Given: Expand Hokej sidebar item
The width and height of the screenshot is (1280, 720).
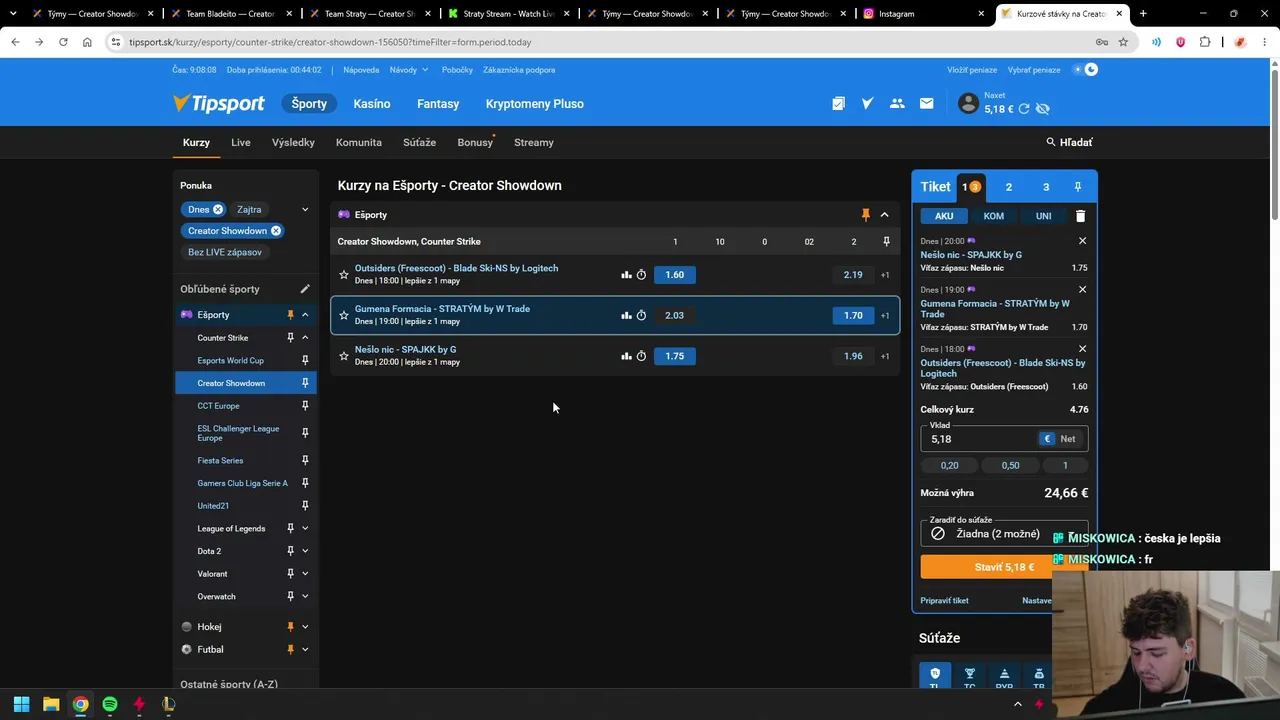Looking at the screenshot, I should click(305, 627).
